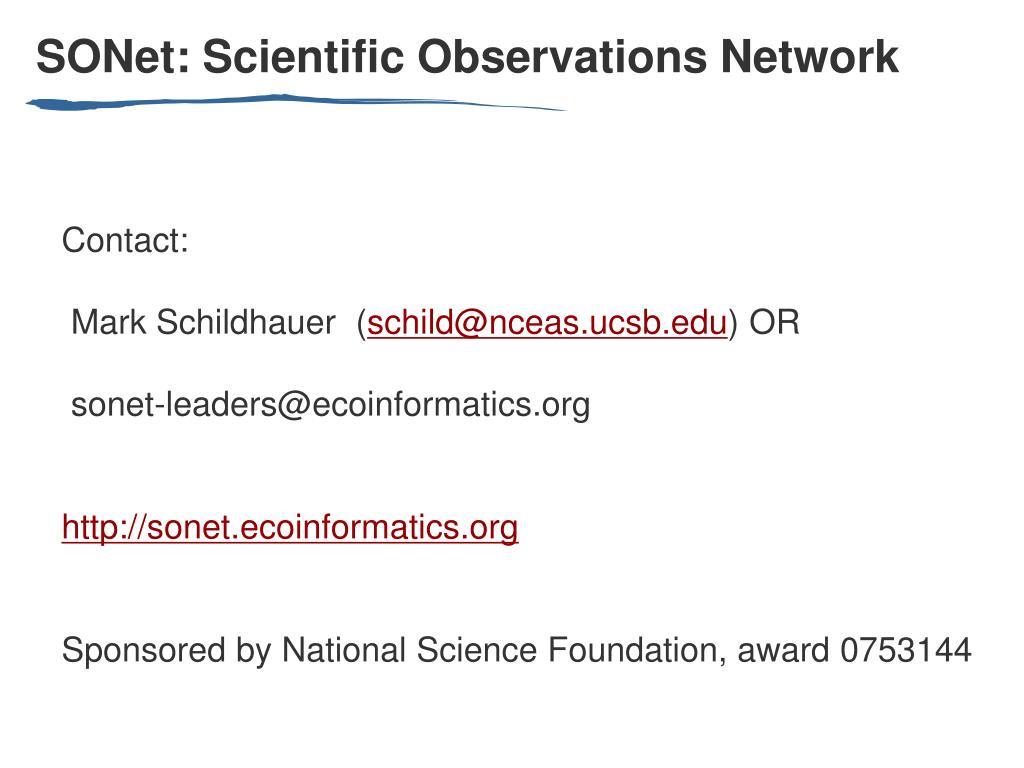Click the word 'SONet:' in the title

pos(113,57)
